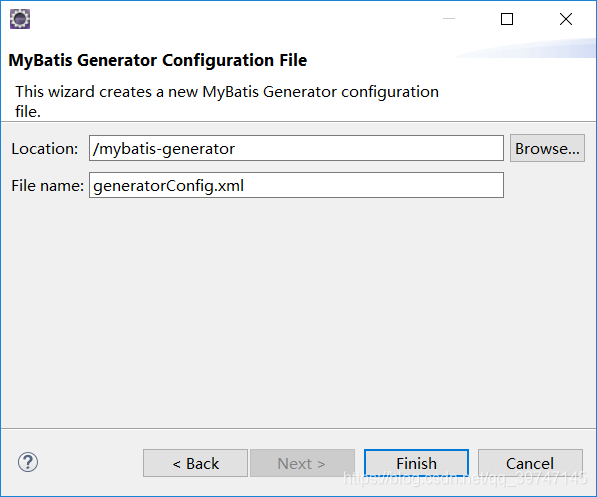Image resolution: width=597 pixels, height=497 pixels.
Task: Click the Browse... button
Action: click(x=547, y=148)
